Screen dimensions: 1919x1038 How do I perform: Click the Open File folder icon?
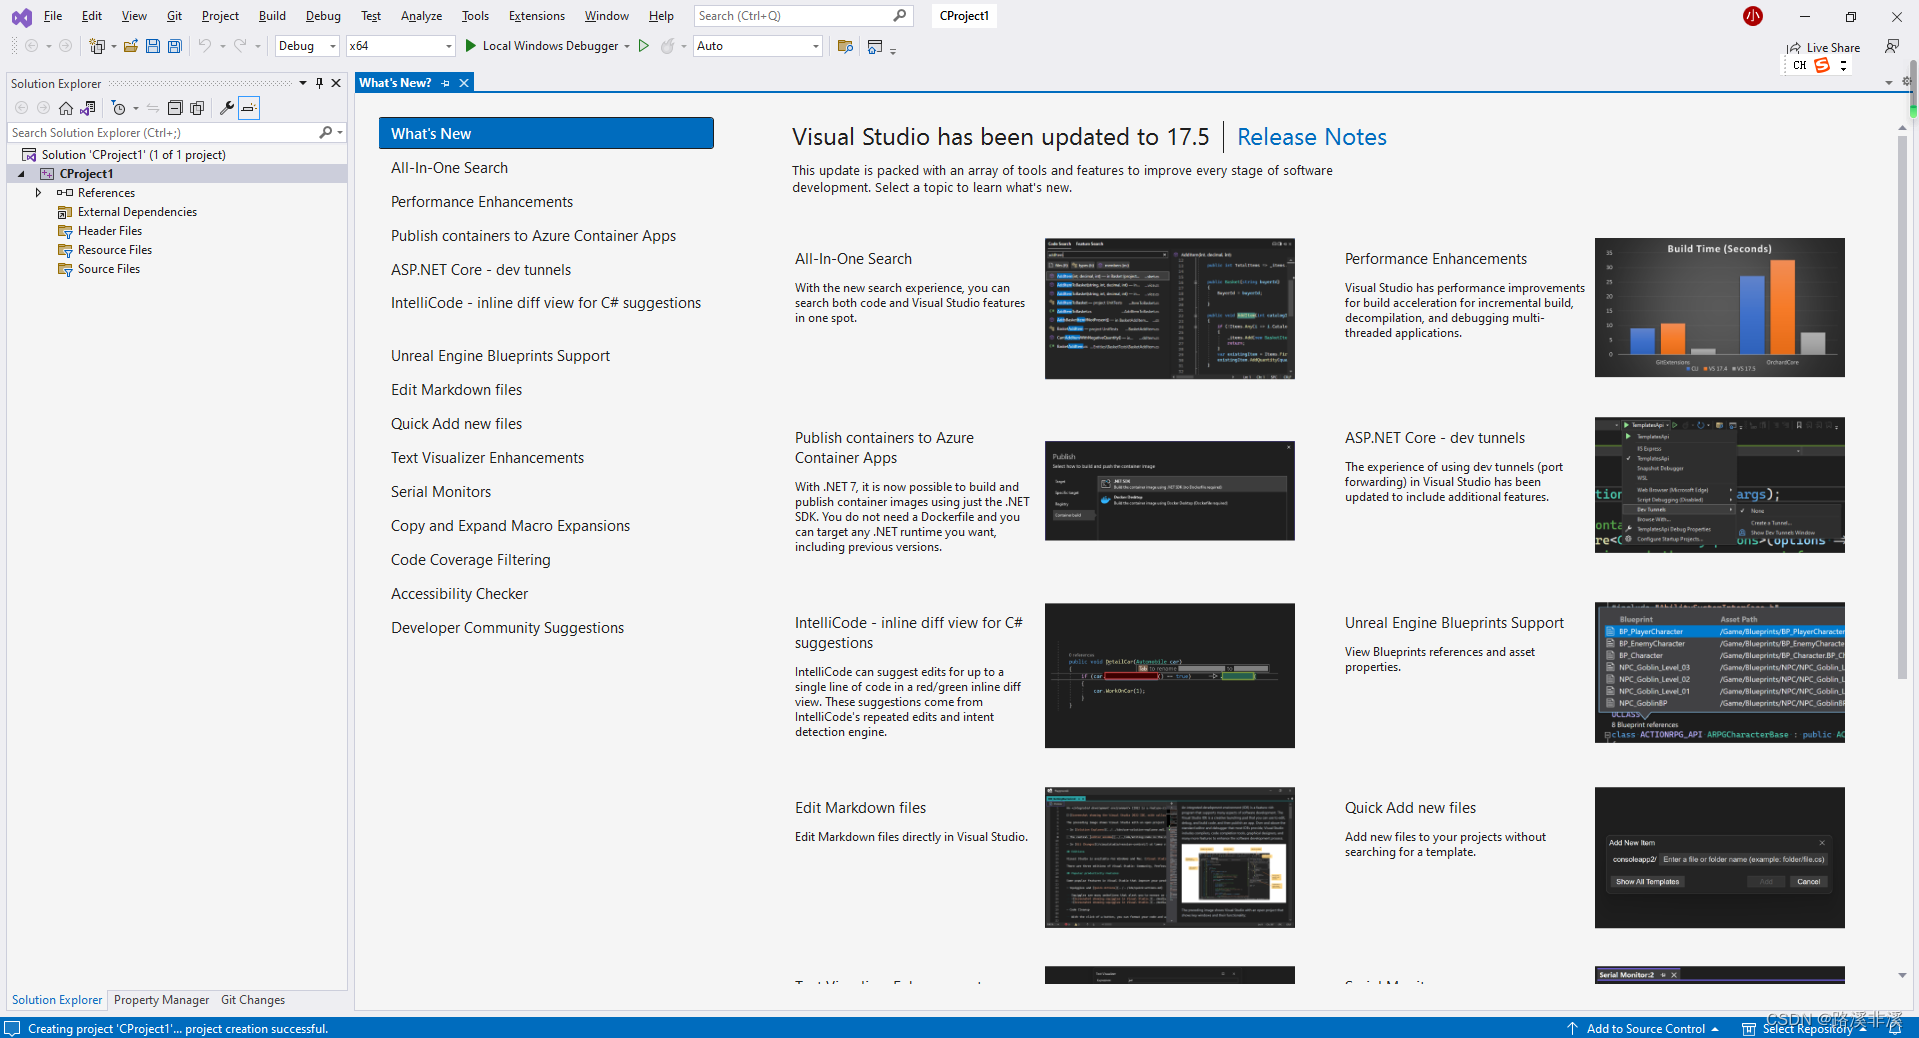[130, 46]
